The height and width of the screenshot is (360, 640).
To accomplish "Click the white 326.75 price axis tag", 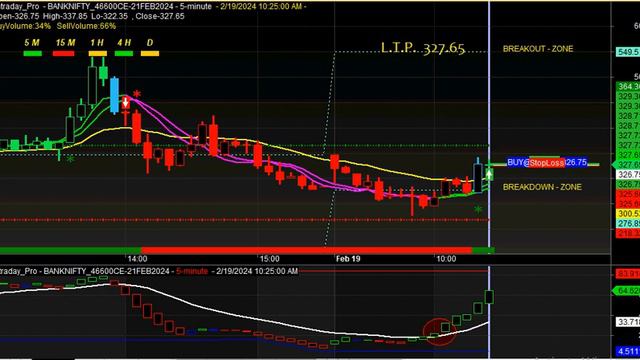I will pos(628,175).
